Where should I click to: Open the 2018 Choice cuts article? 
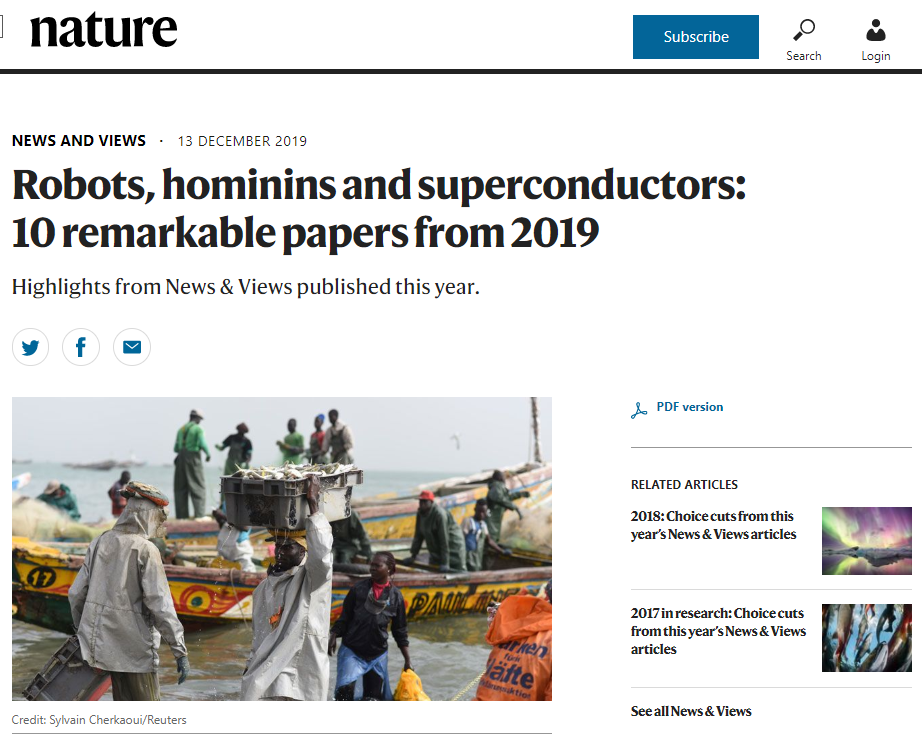click(712, 525)
